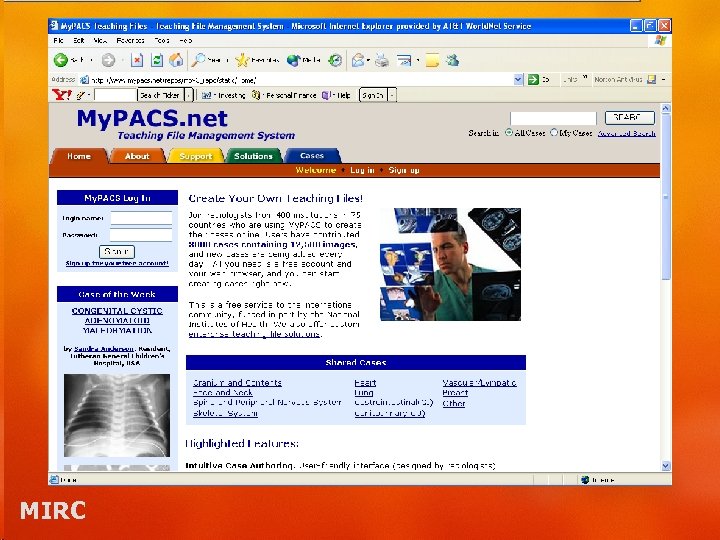Switch to the Home tab
This screenshot has height=540, width=720.
click(79, 156)
